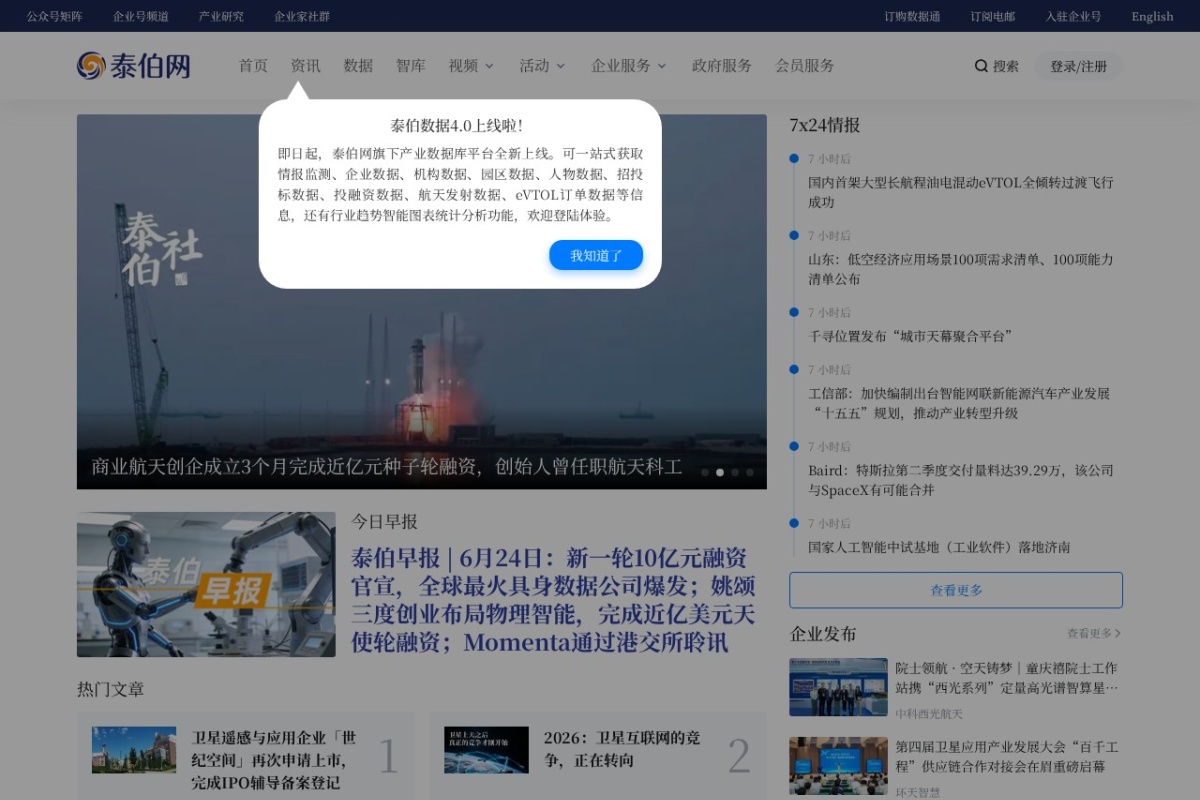Switch language to English
Image resolution: width=1200 pixels, height=800 pixels.
tap(1152, 16)
